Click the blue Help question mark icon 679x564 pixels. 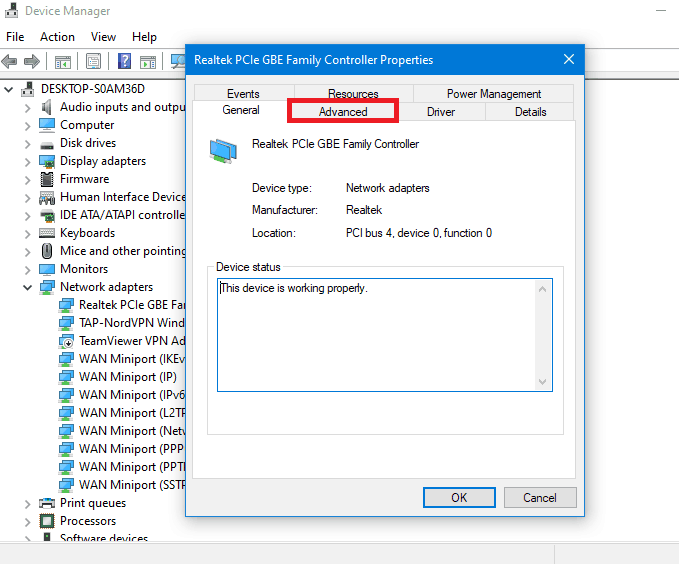pos(124,61)
